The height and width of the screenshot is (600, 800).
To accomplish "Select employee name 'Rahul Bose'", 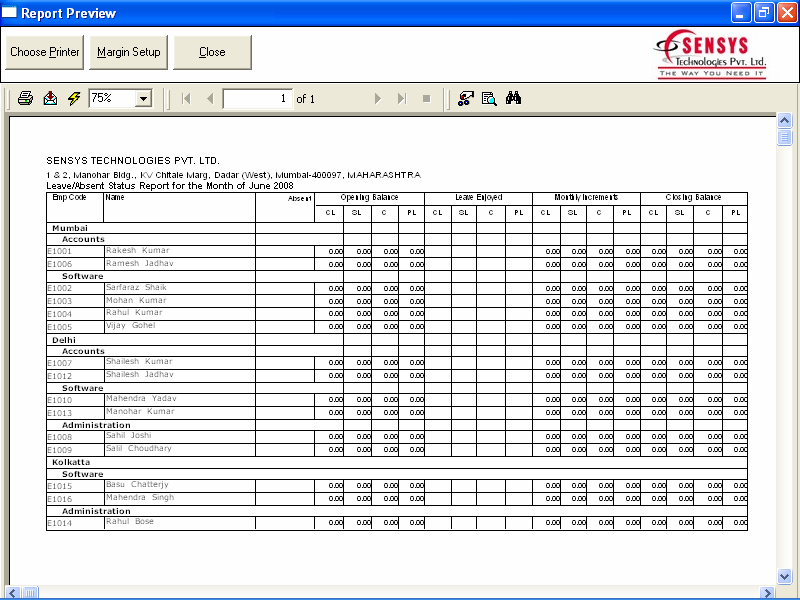I will click(129, 521).
